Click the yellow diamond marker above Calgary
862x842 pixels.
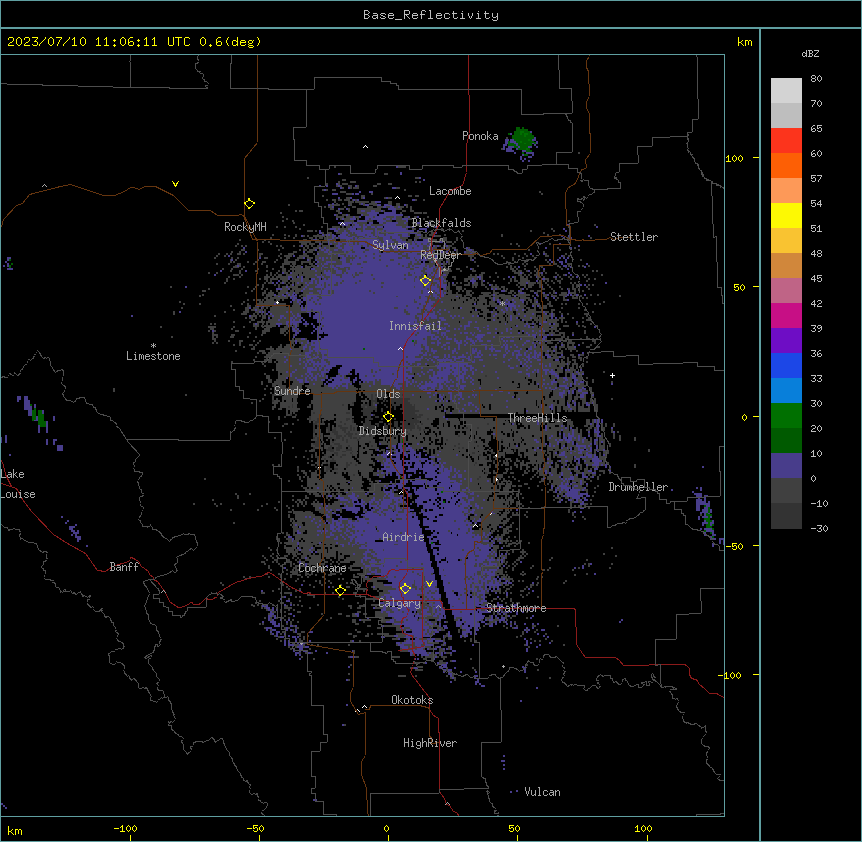point(405,589)
